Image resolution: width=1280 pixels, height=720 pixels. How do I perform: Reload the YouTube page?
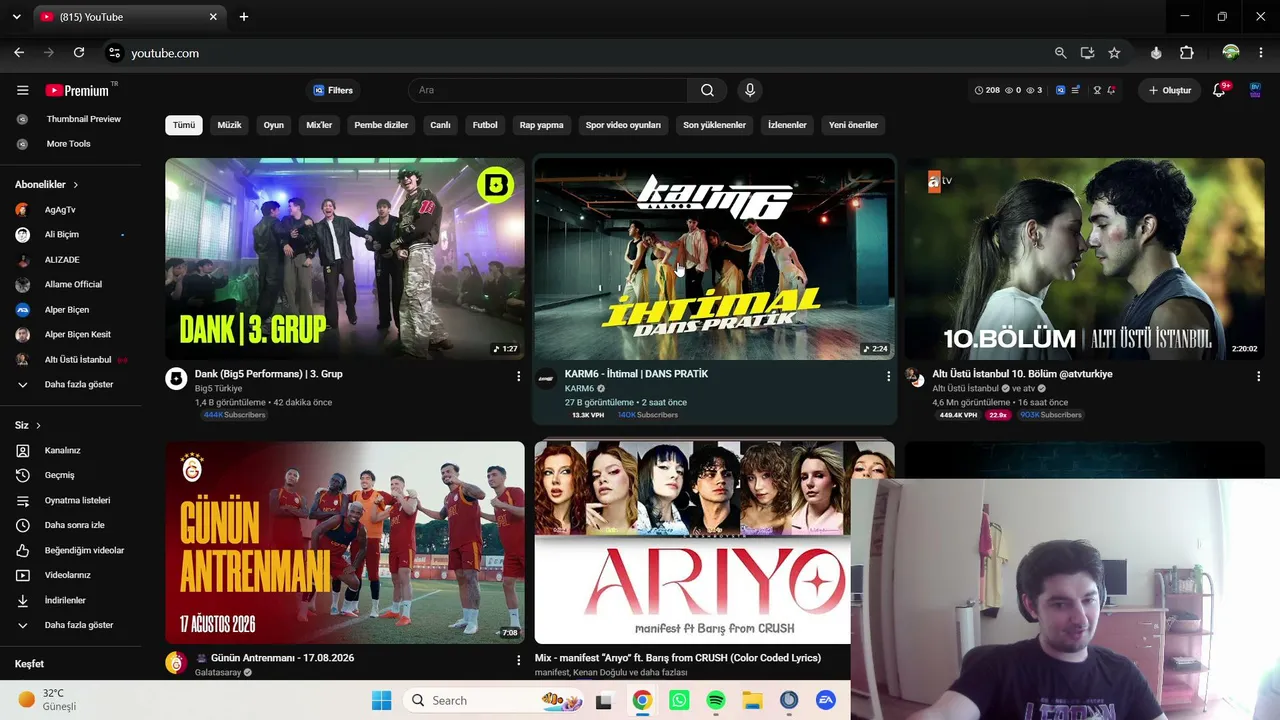click(x=79, y=53)
